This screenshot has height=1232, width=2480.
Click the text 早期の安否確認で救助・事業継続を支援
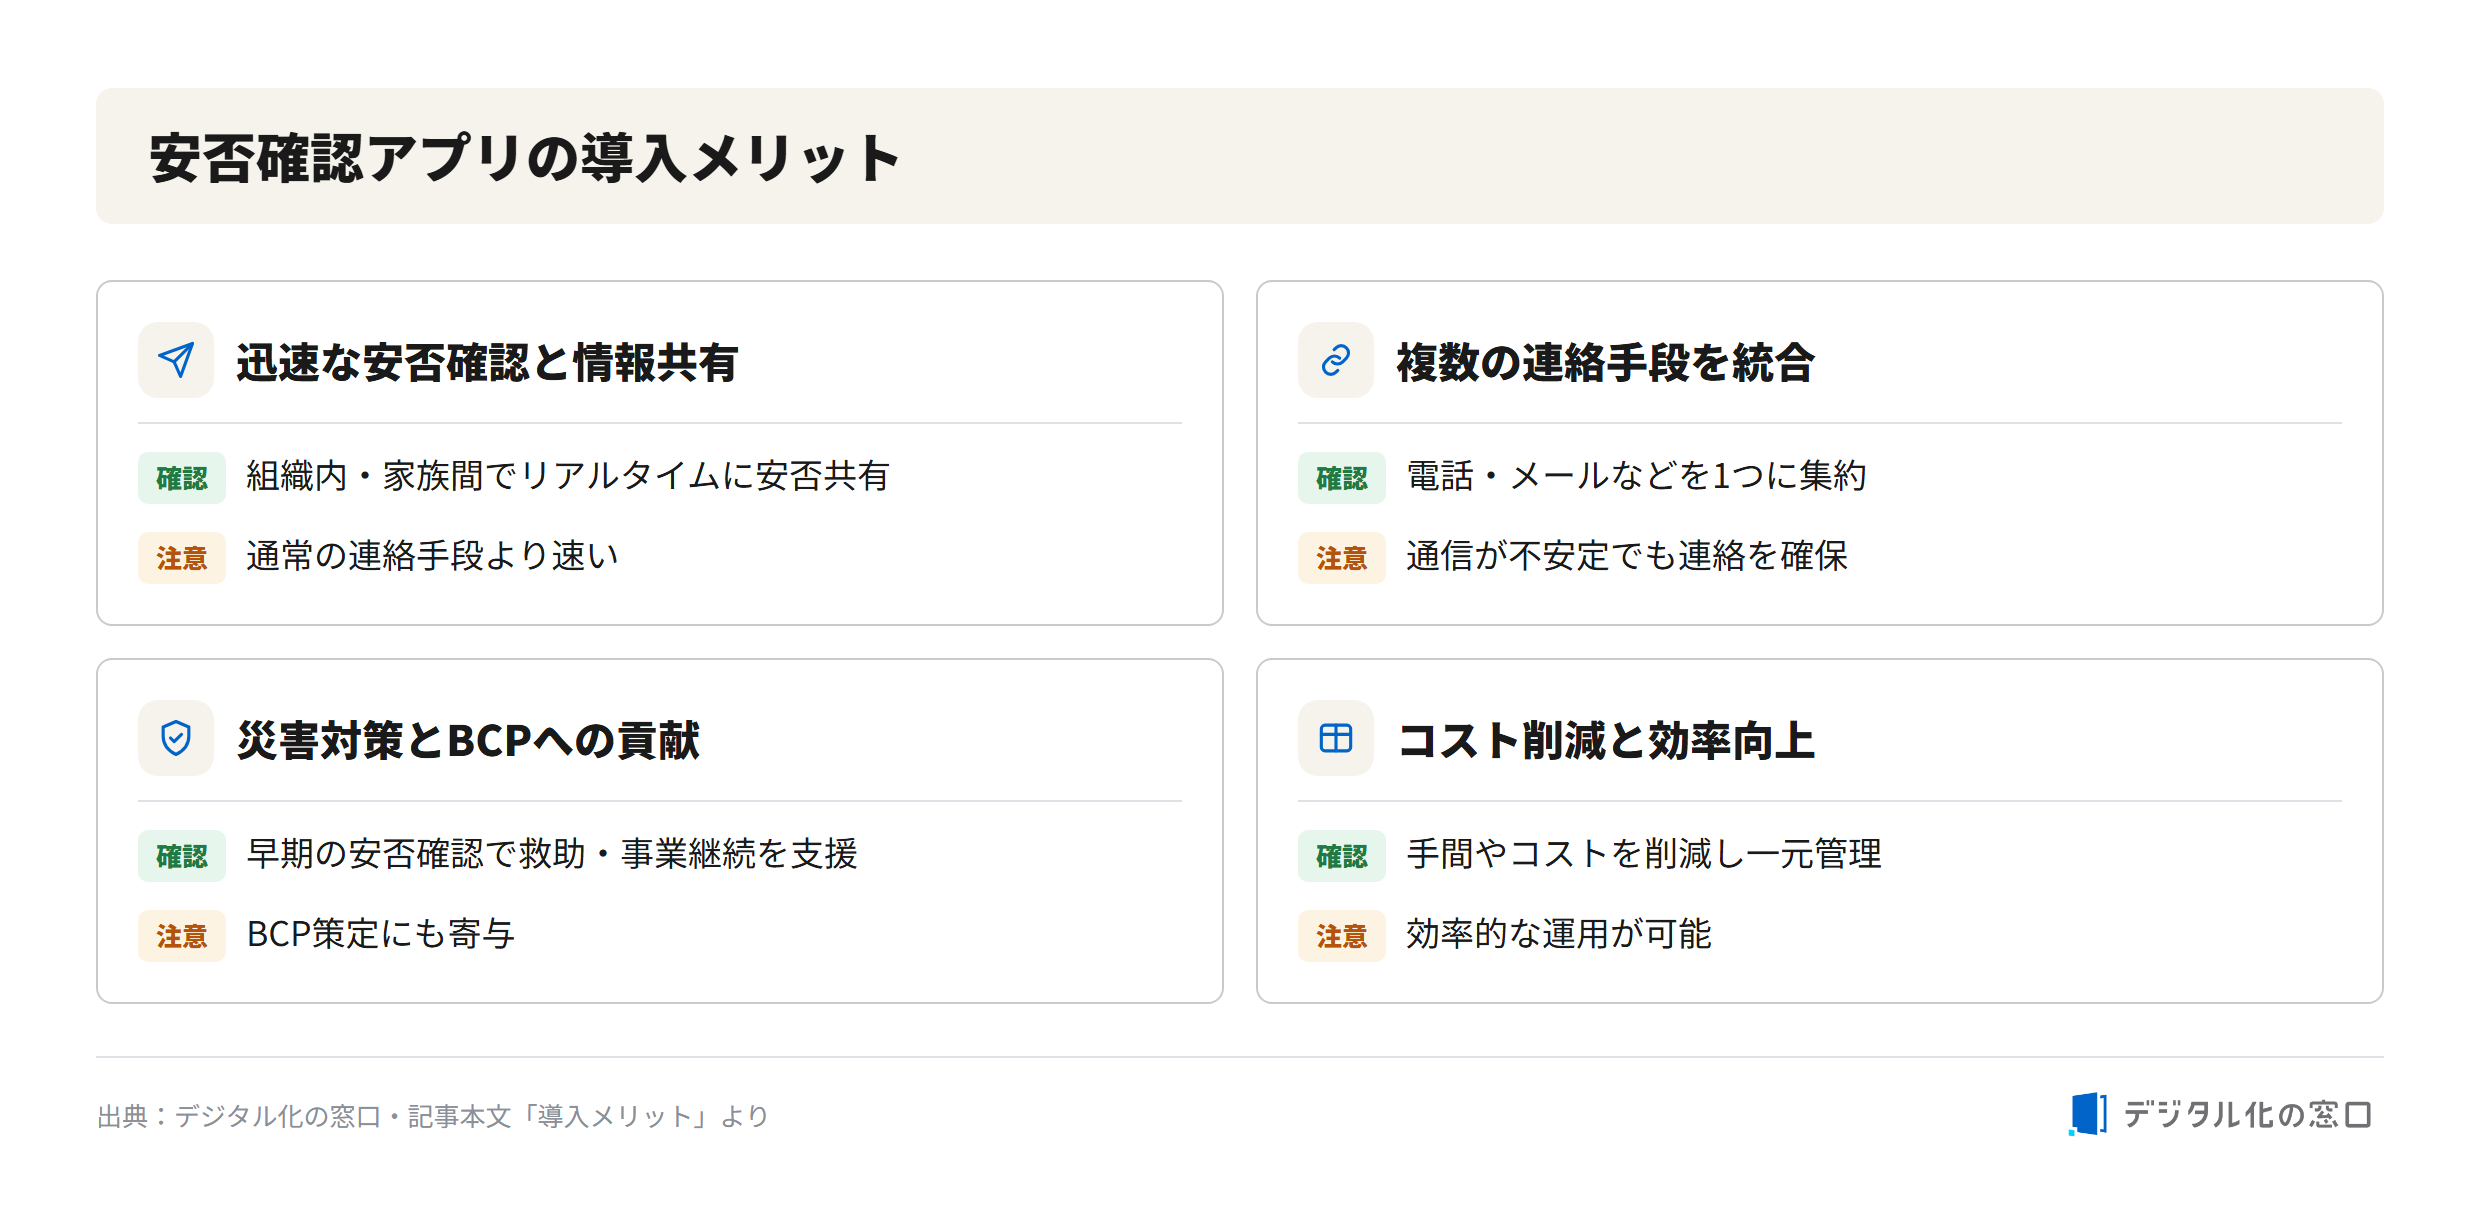[x=552, y=854]
